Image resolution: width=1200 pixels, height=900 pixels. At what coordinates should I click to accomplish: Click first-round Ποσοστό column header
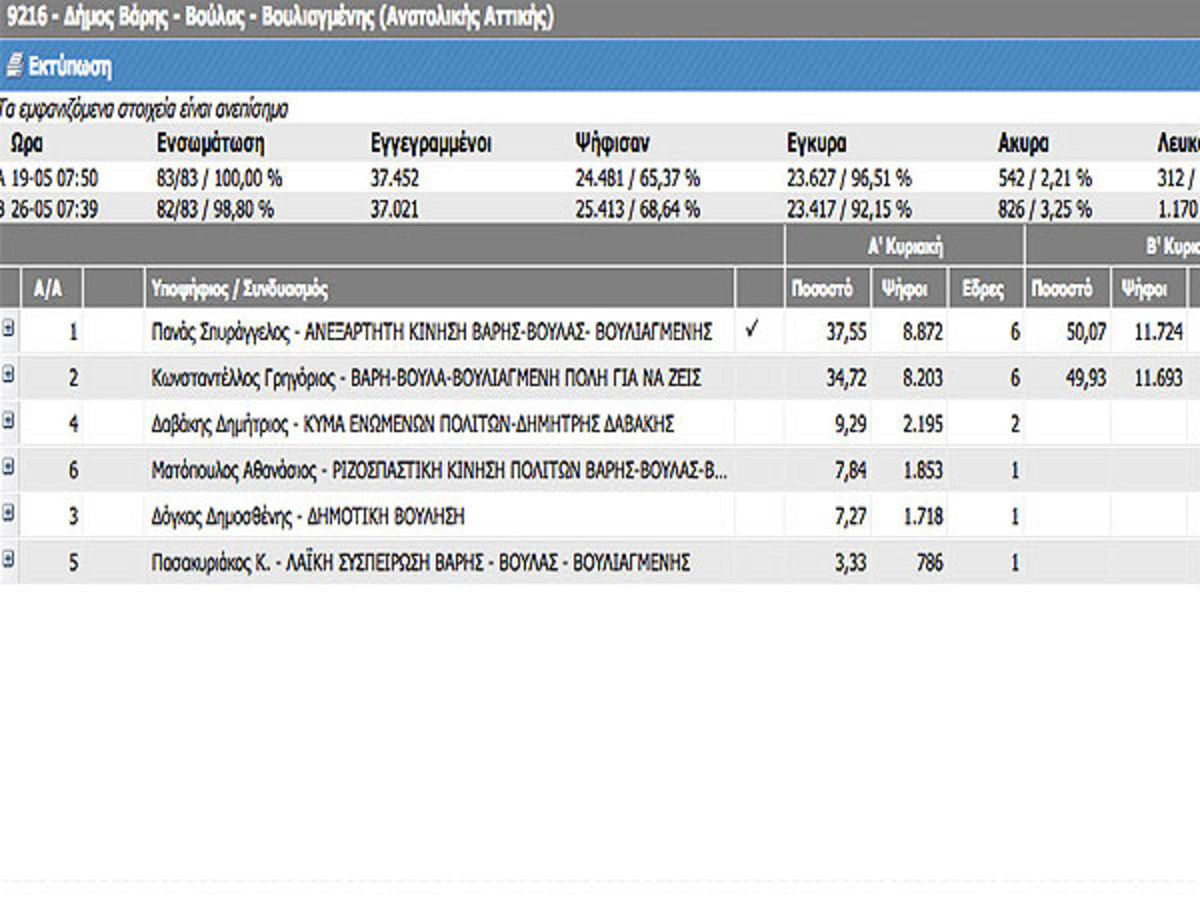[x=826, y=289]
